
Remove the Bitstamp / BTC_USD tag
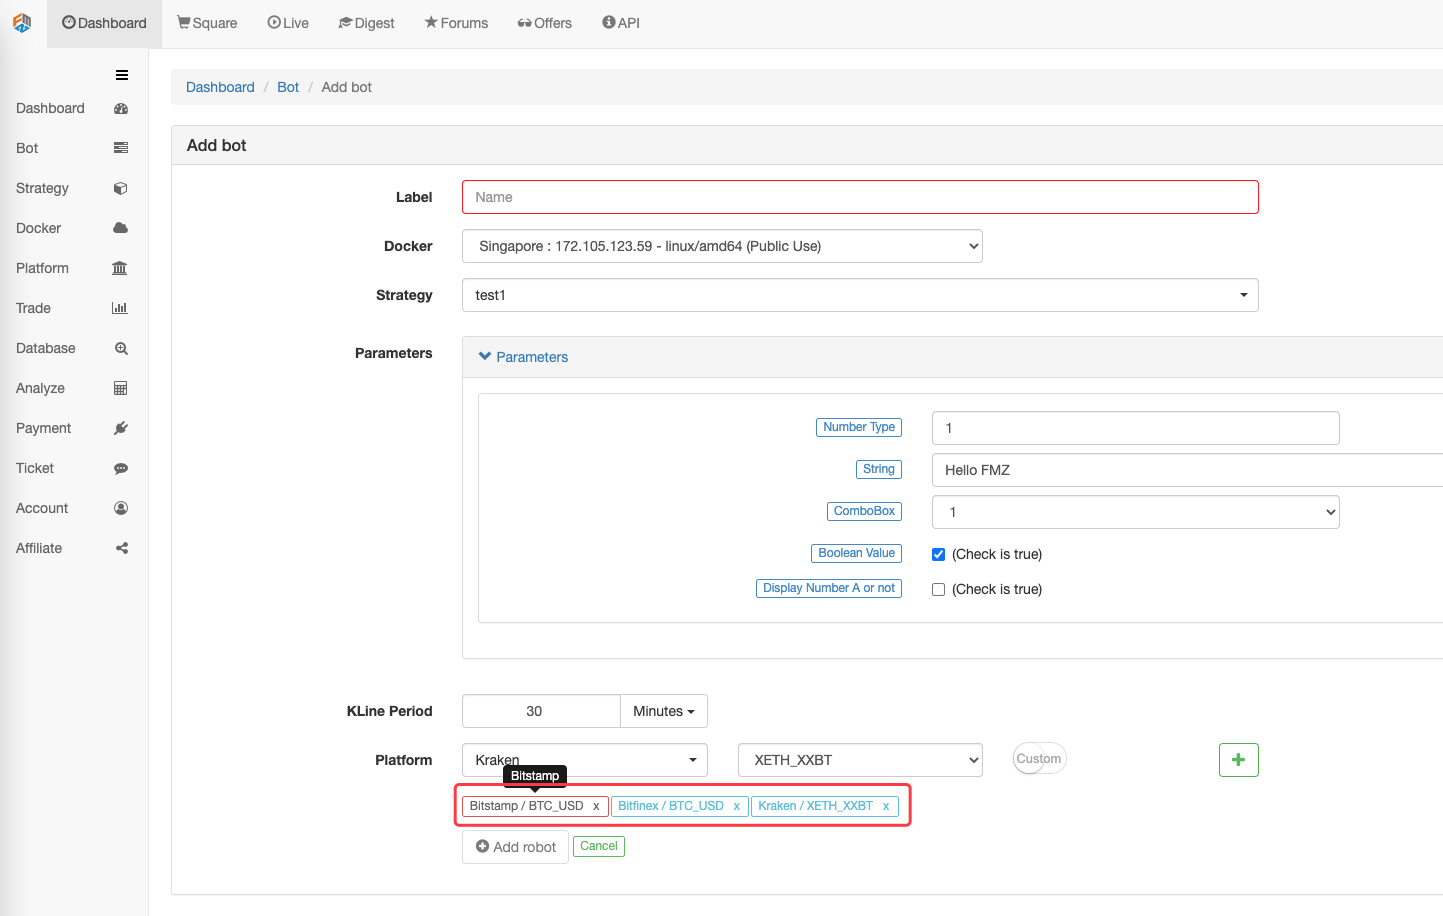point(596,806)
